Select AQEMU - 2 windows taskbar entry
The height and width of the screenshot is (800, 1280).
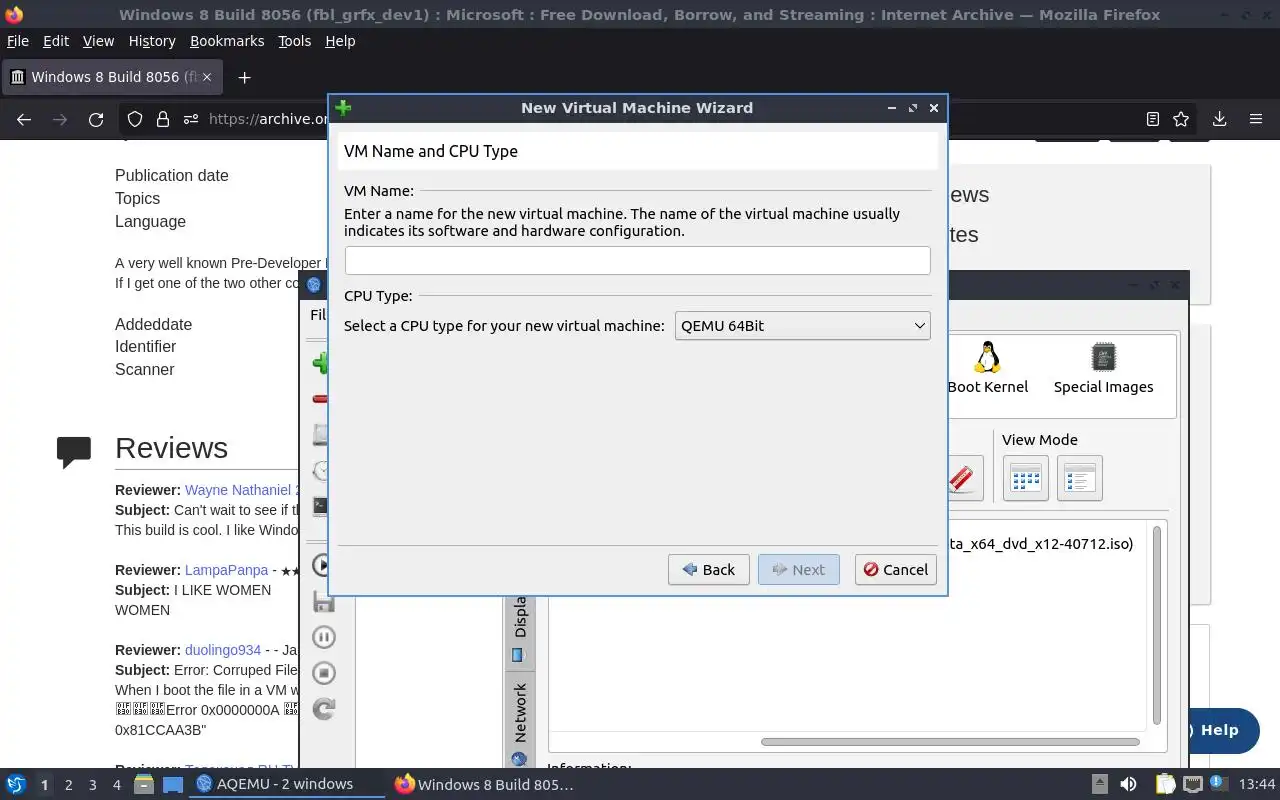(x=287, y=784)
